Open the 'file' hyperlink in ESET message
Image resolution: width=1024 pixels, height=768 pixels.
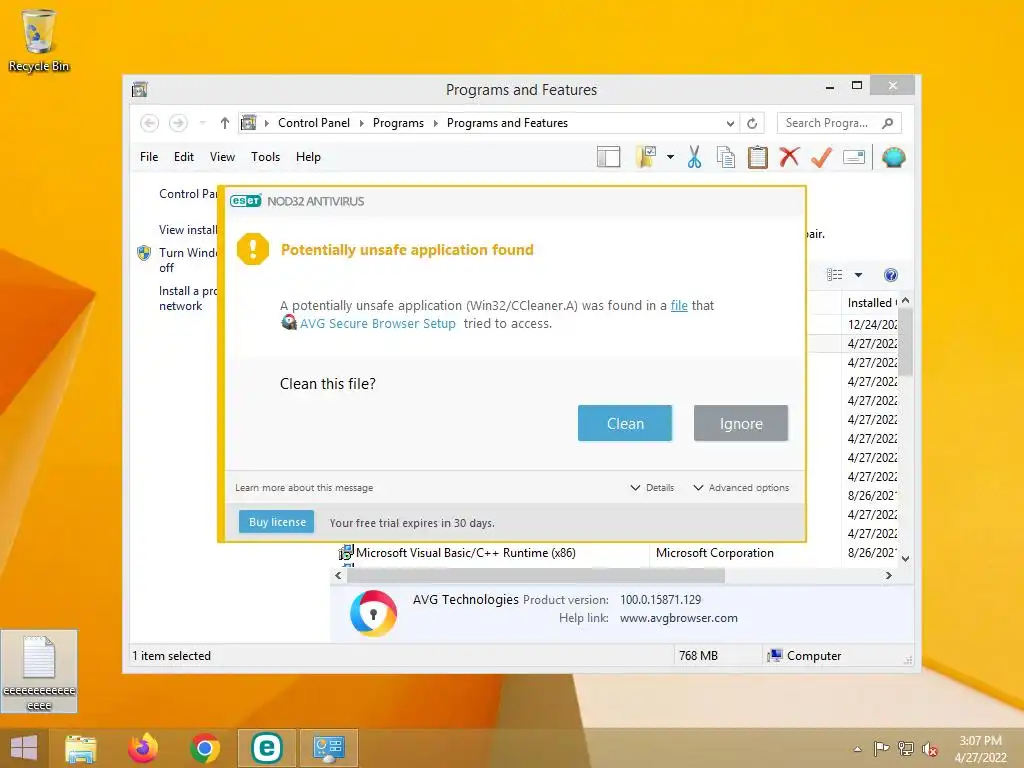coord(679,306)
